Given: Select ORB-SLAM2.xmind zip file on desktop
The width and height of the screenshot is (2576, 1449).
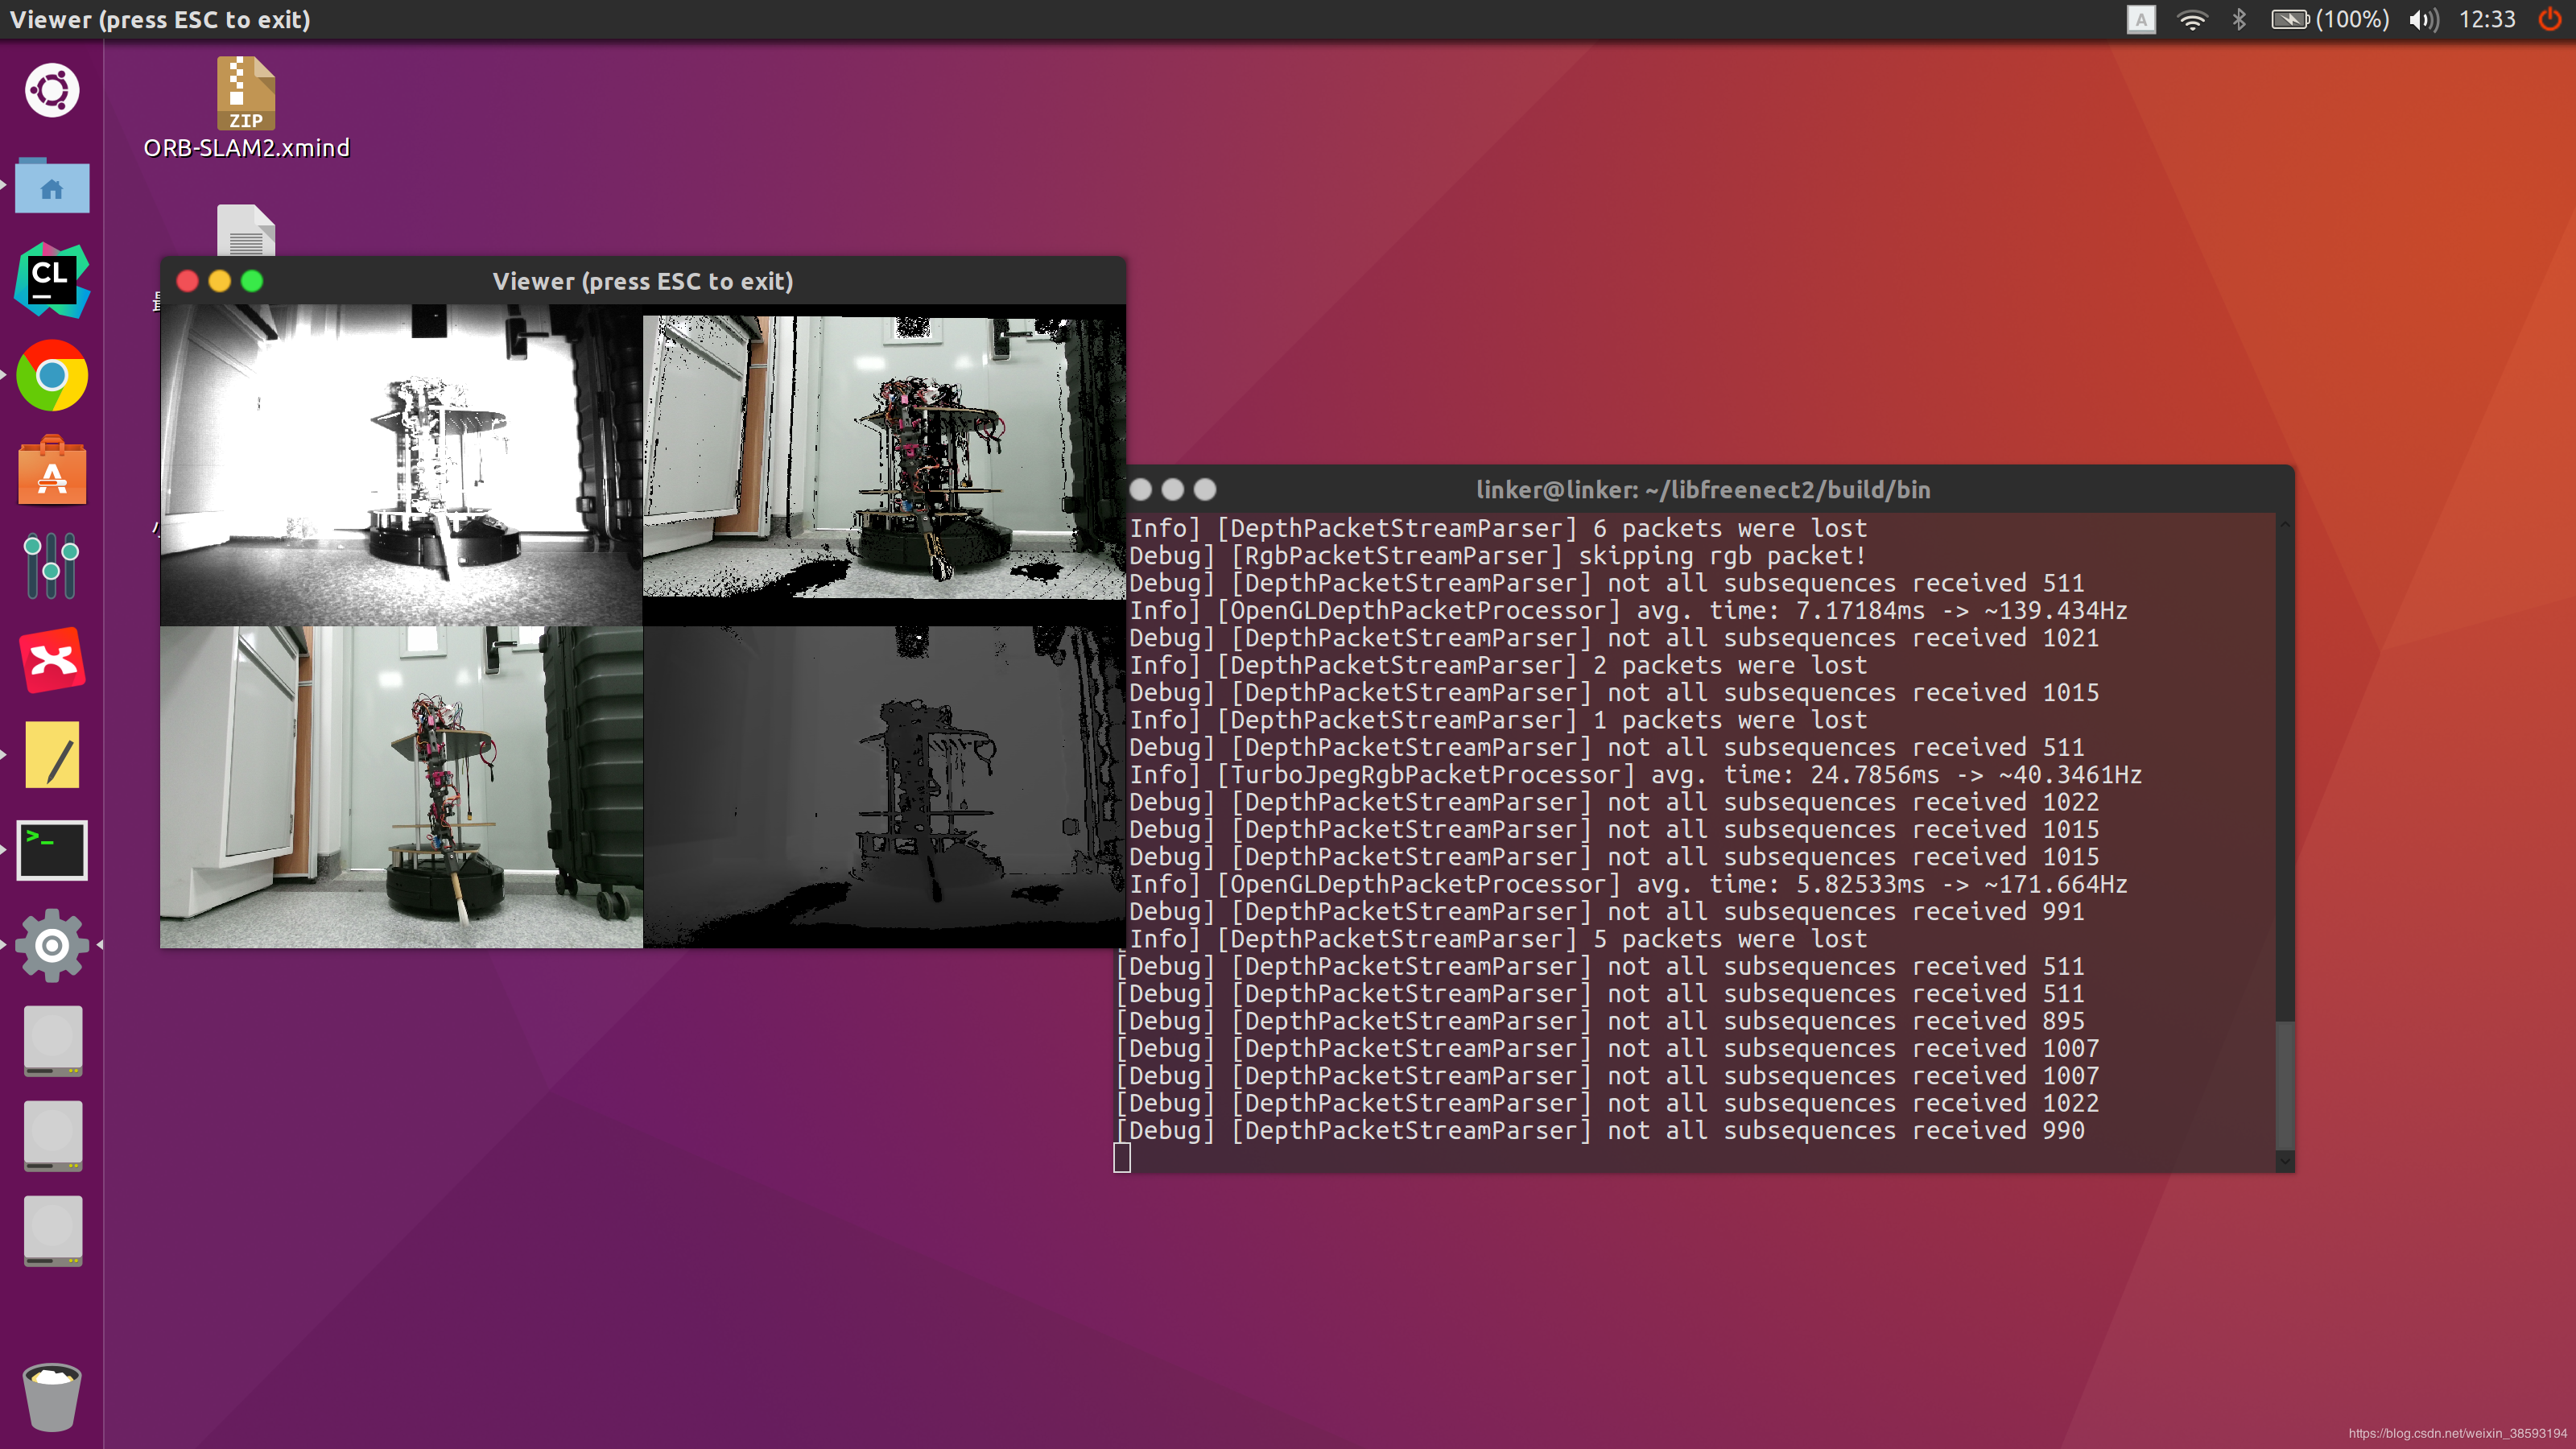Looking at the screenshot, I should pos(246,108).
